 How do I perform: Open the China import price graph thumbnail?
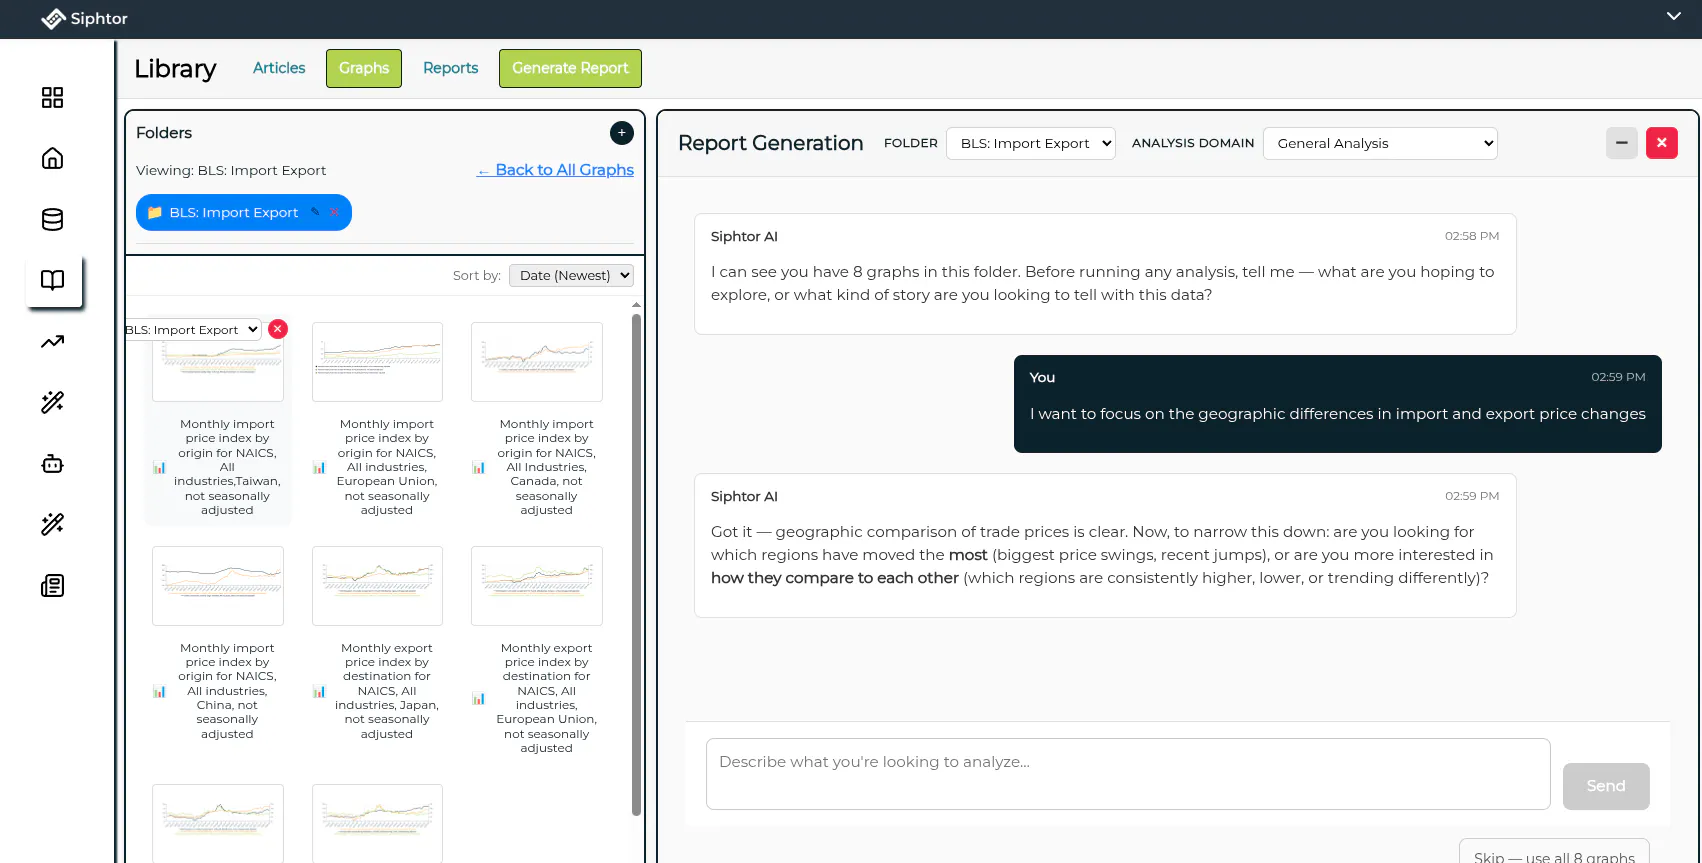(x=218, y=586)
